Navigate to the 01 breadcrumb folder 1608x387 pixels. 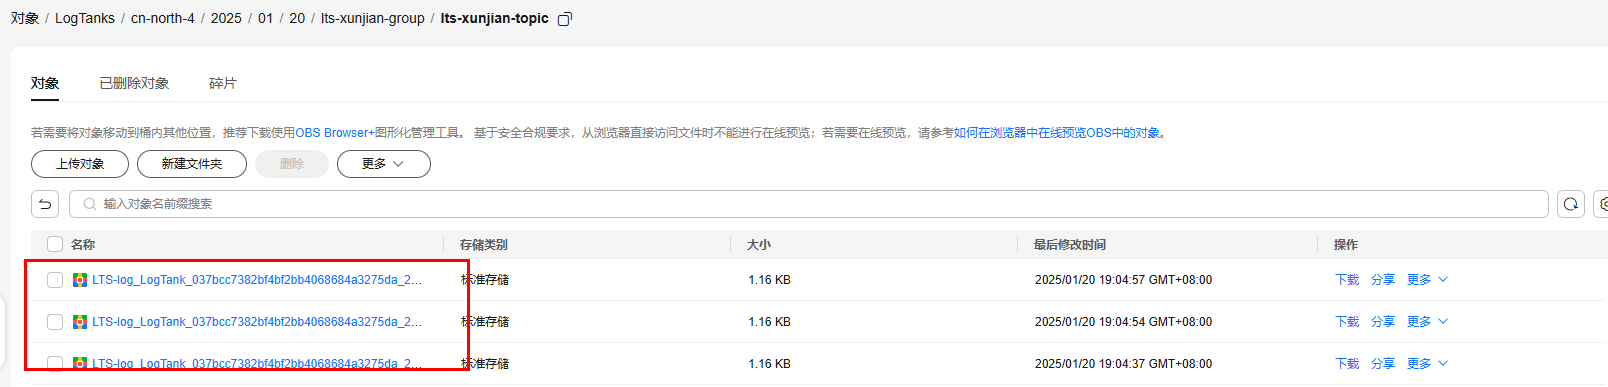265,18
